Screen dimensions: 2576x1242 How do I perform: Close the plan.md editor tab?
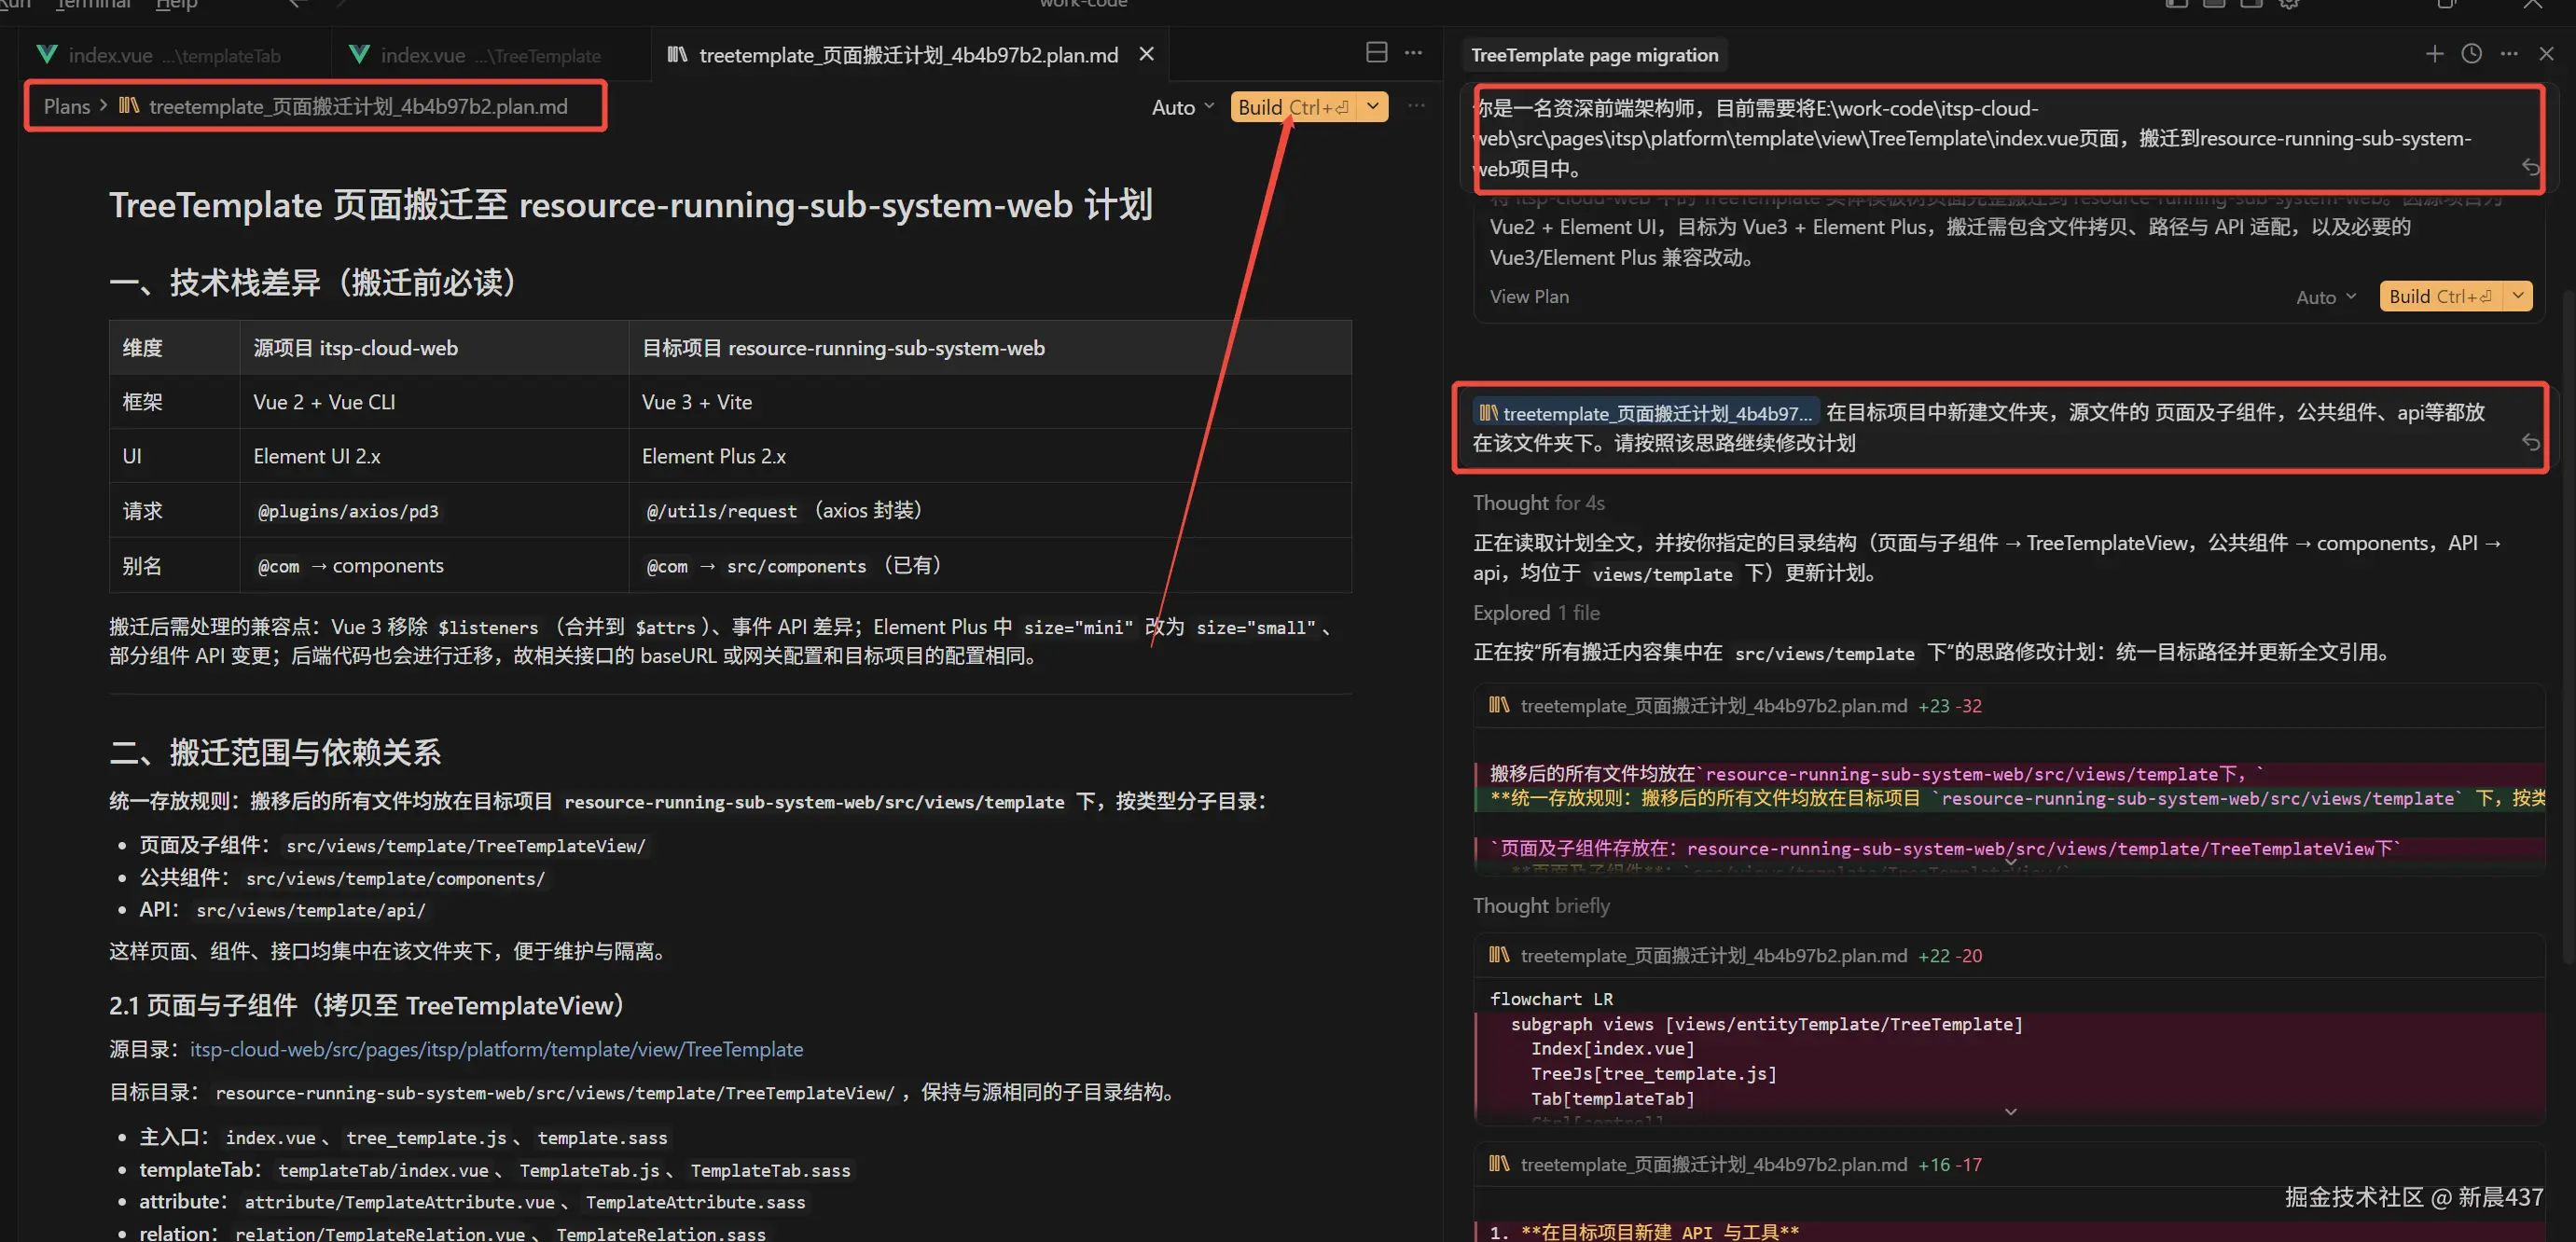[x=1147, y=54]
